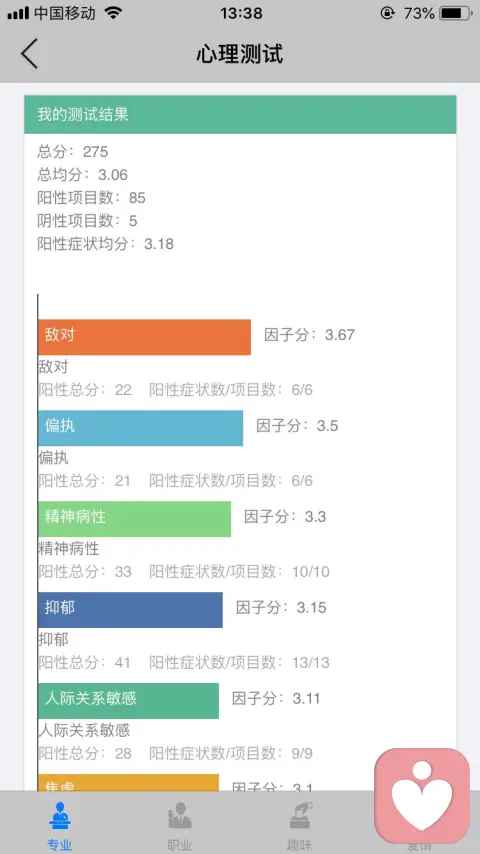Select the 职业 tab icon

[x=180, y=816]
